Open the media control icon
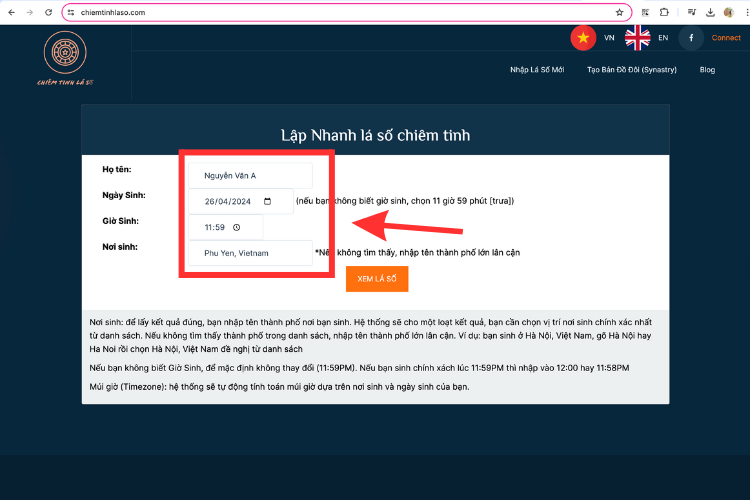This screenshot has width=750, height=500. pos(692,12)
